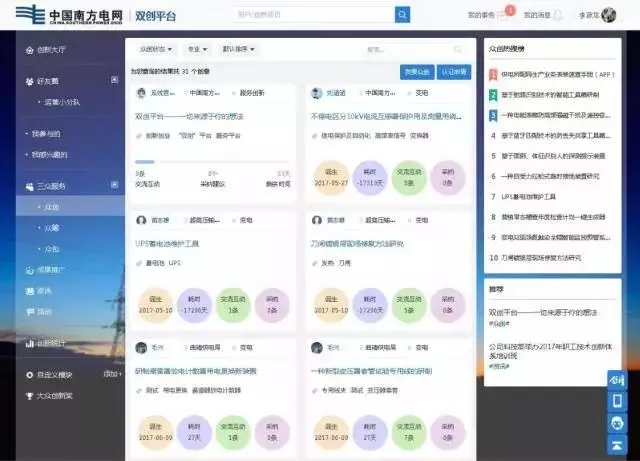The width and height of the screenshot is (640, 461).
Task: Click the mobile phone floating icon
Action: coord(617,401)
